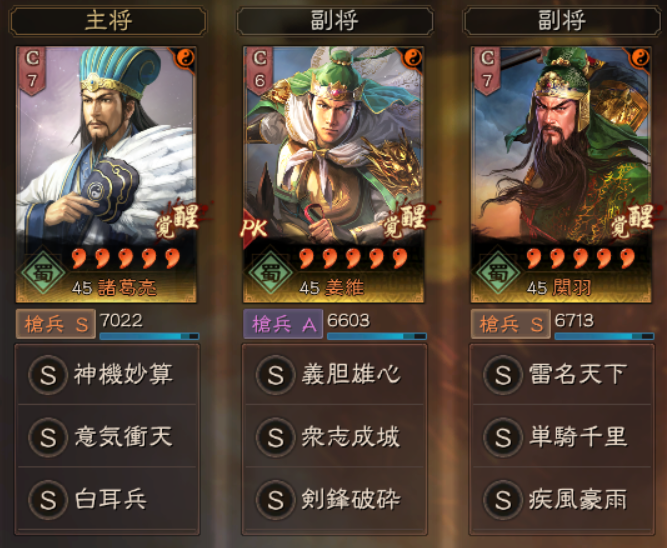Click the yin-yang icon on 諸葛亮's card
Image resolution: width=667 pixels, height=548 pixels.
185,57
